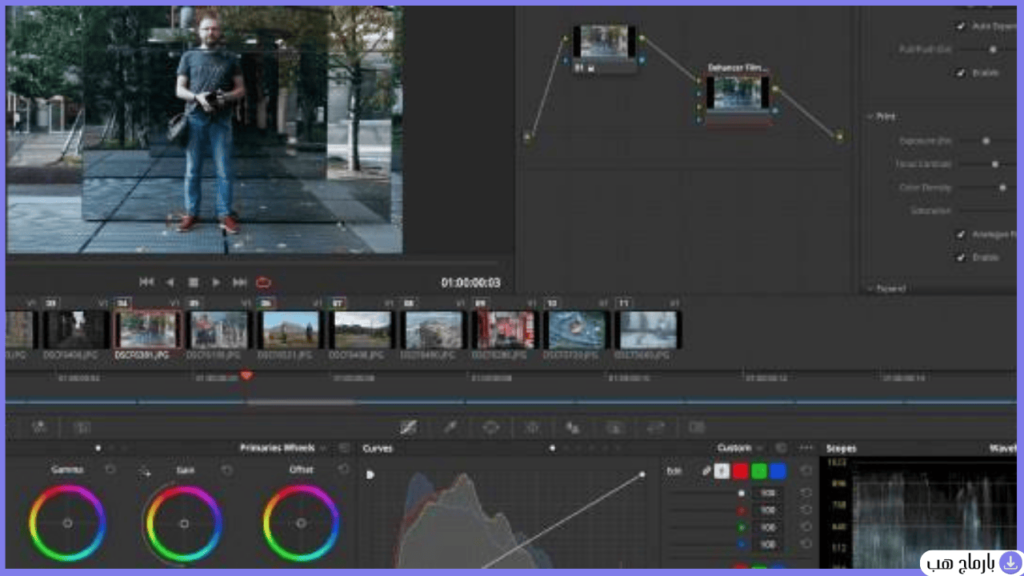Select the blue curve channel
The image size is (1024, 576).
(778, 470)
